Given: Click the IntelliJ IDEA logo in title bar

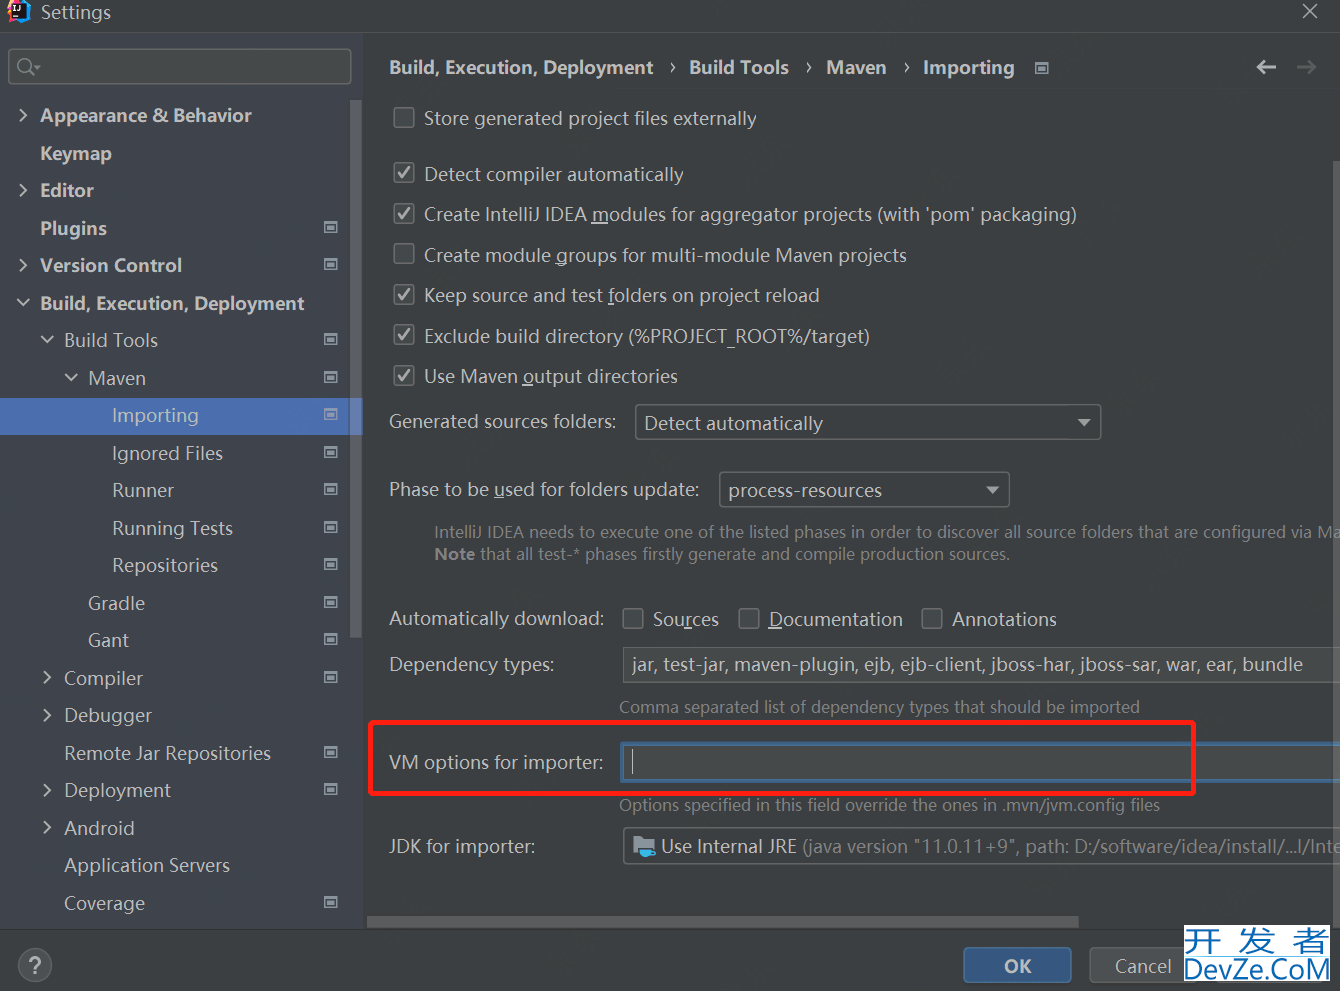Looking at the screenshot, I should pos(18,11).
